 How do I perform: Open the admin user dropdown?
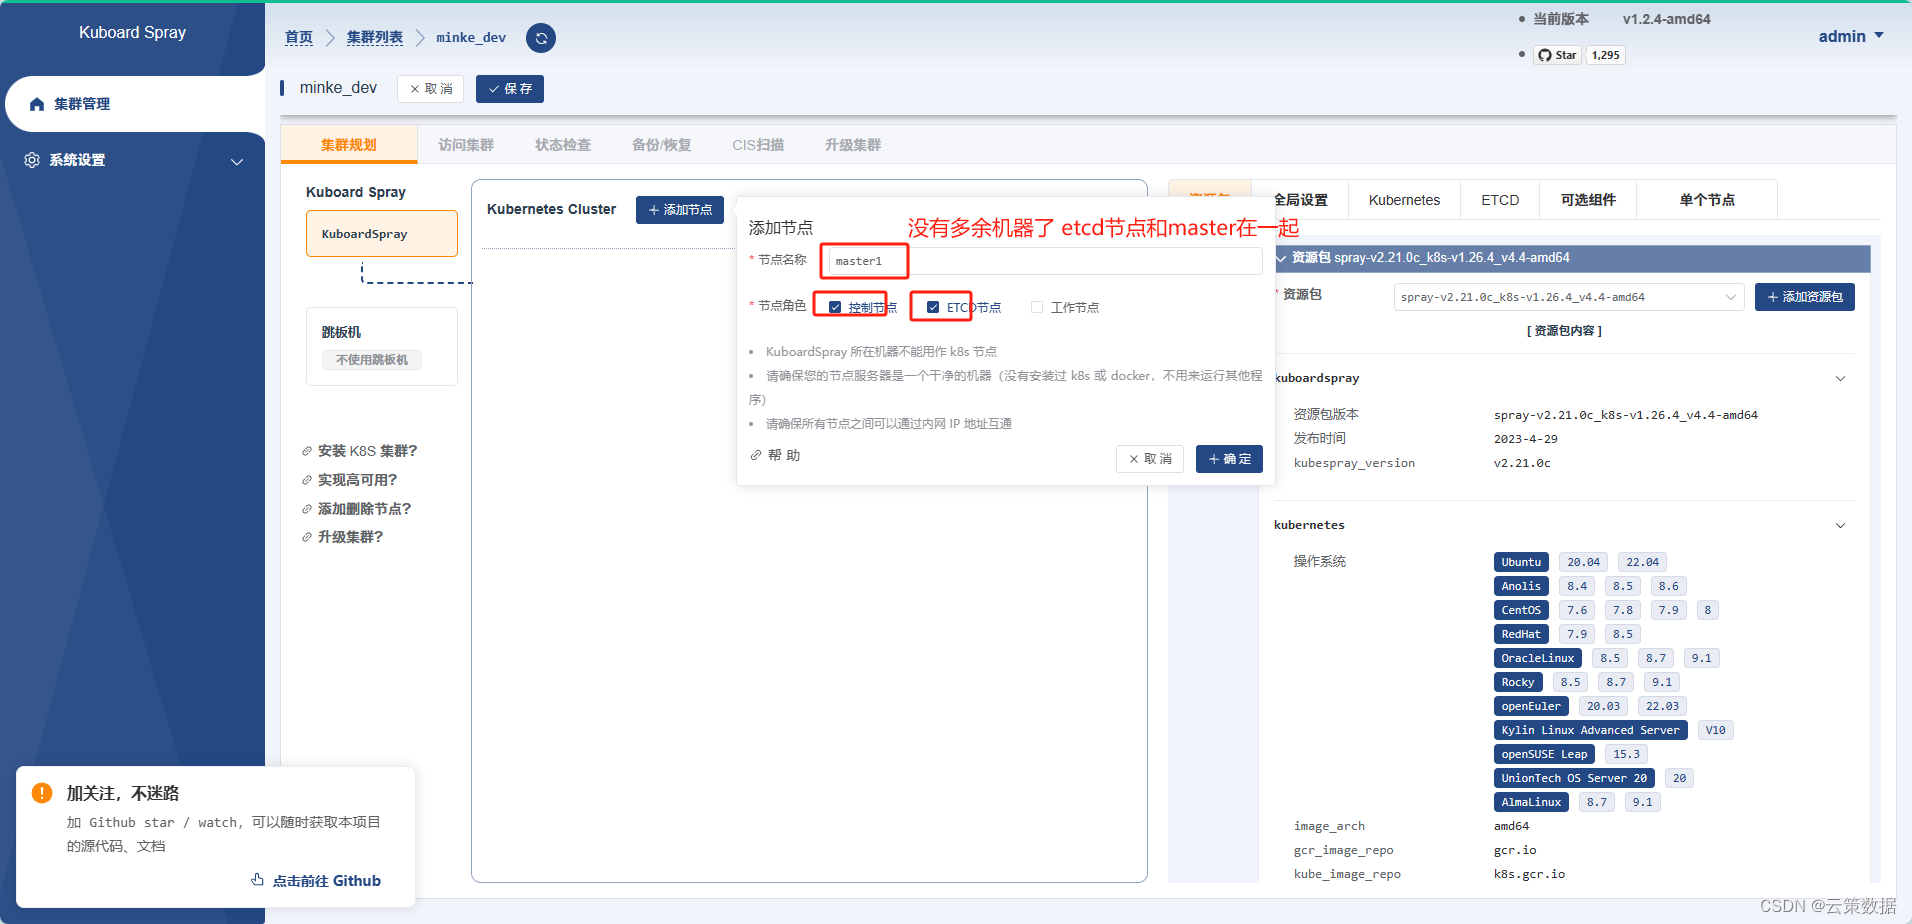(x=1851, y=36)
